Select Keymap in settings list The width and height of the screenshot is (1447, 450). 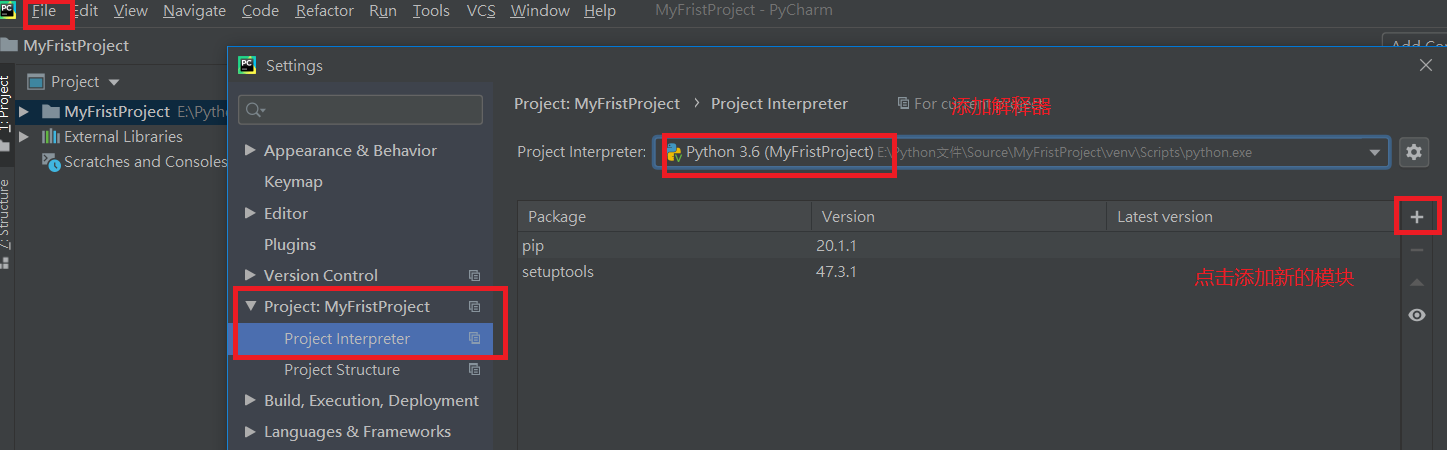click(293, 182)
